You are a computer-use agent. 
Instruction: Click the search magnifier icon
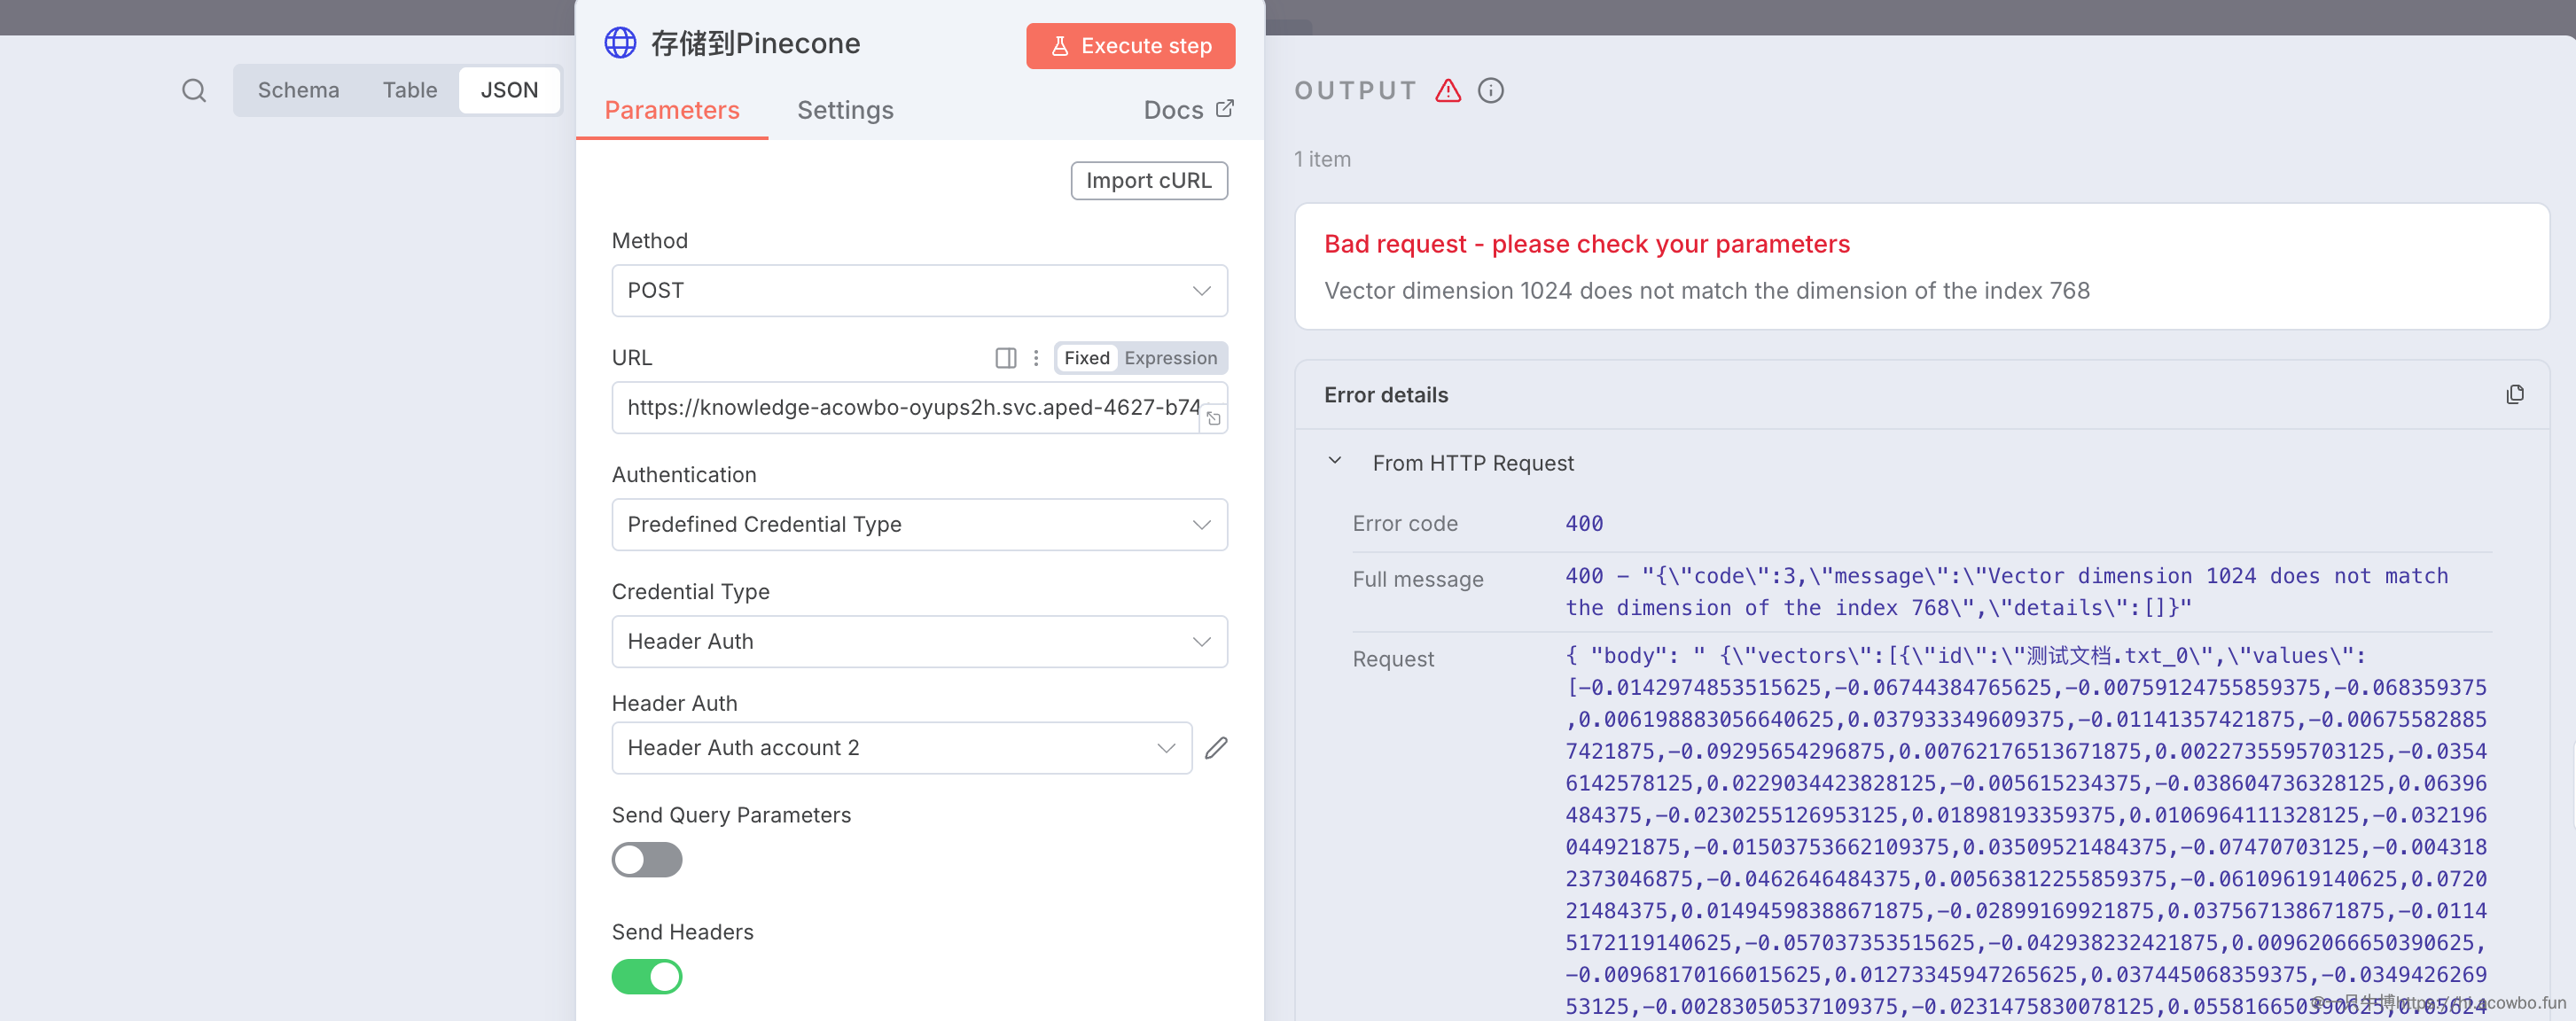coord(194,91)
